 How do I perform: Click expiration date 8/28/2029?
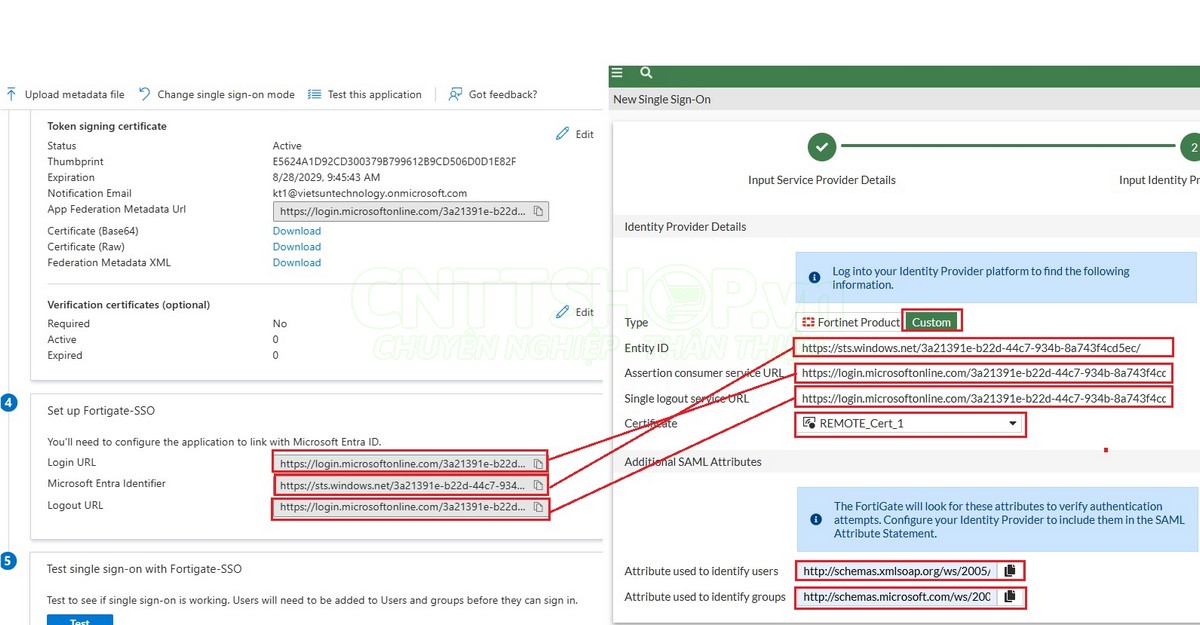pyautogui.click(x=326, y=178)
